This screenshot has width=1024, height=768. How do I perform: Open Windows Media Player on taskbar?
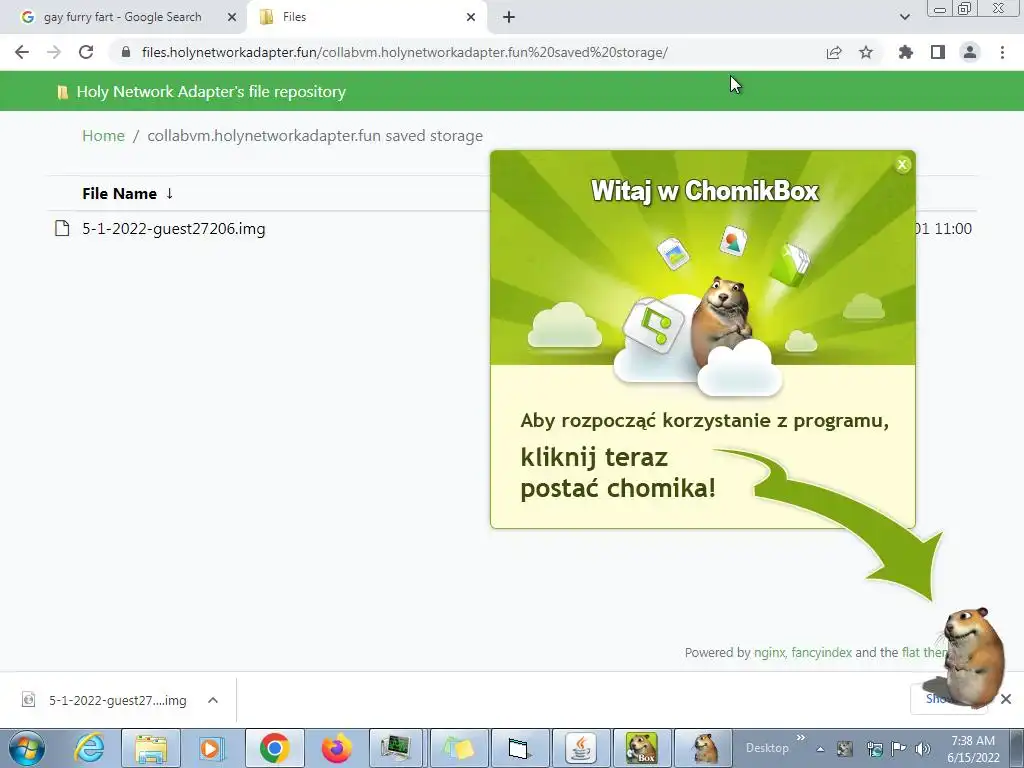point(212,748)
